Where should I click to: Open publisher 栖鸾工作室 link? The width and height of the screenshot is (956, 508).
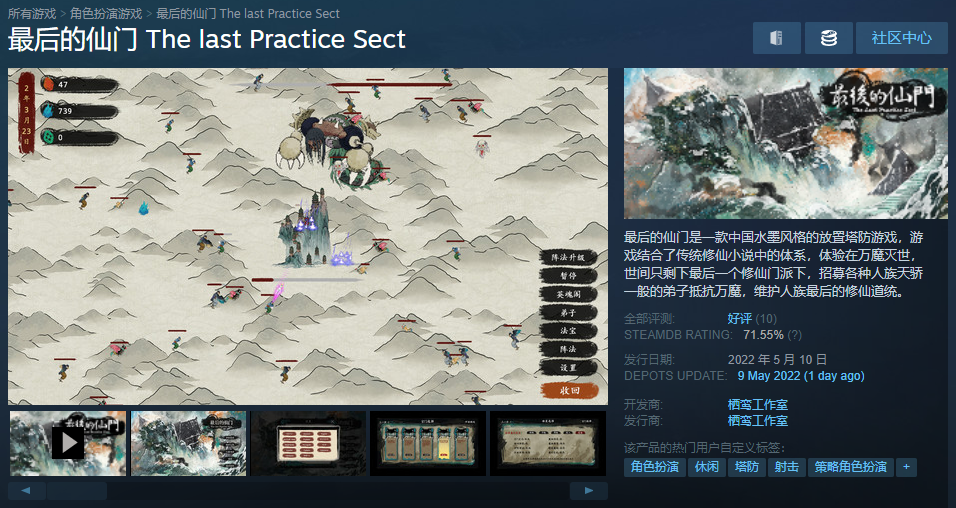tap(757, 421)
